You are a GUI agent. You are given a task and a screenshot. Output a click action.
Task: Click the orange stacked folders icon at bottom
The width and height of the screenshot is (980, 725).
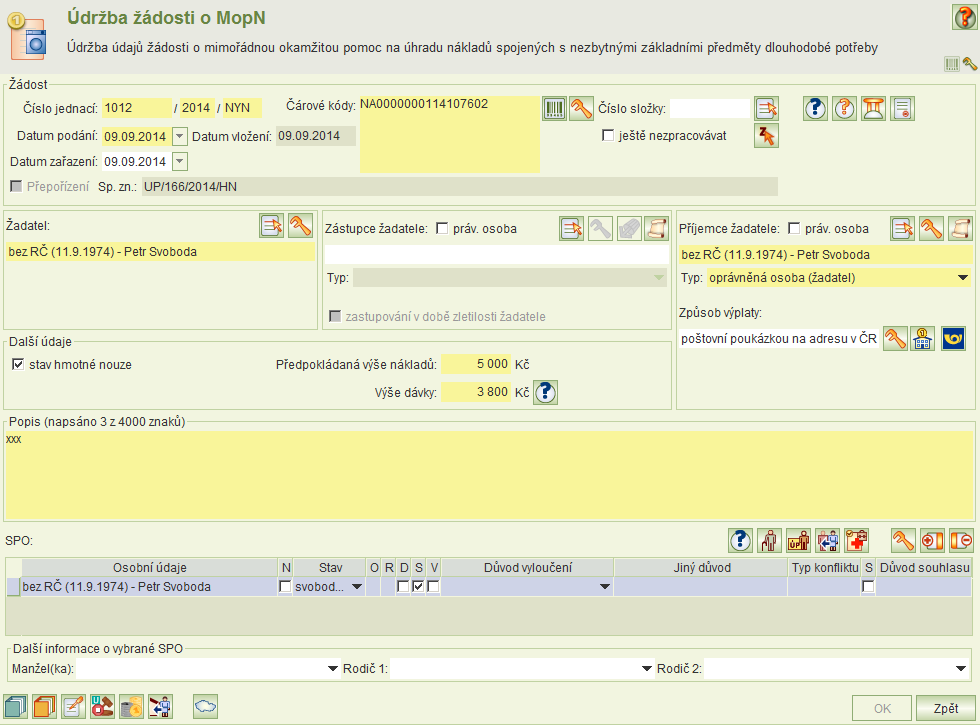tap(44, 706)
